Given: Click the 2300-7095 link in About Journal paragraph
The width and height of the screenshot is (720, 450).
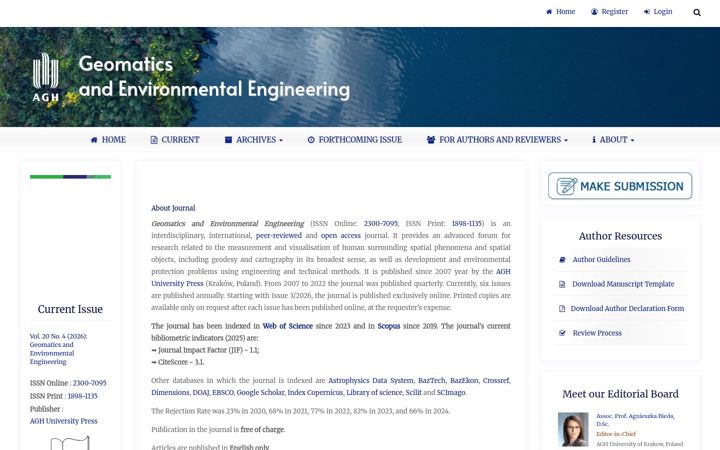Looking at the screenshot, I should [x=381, y=224].
